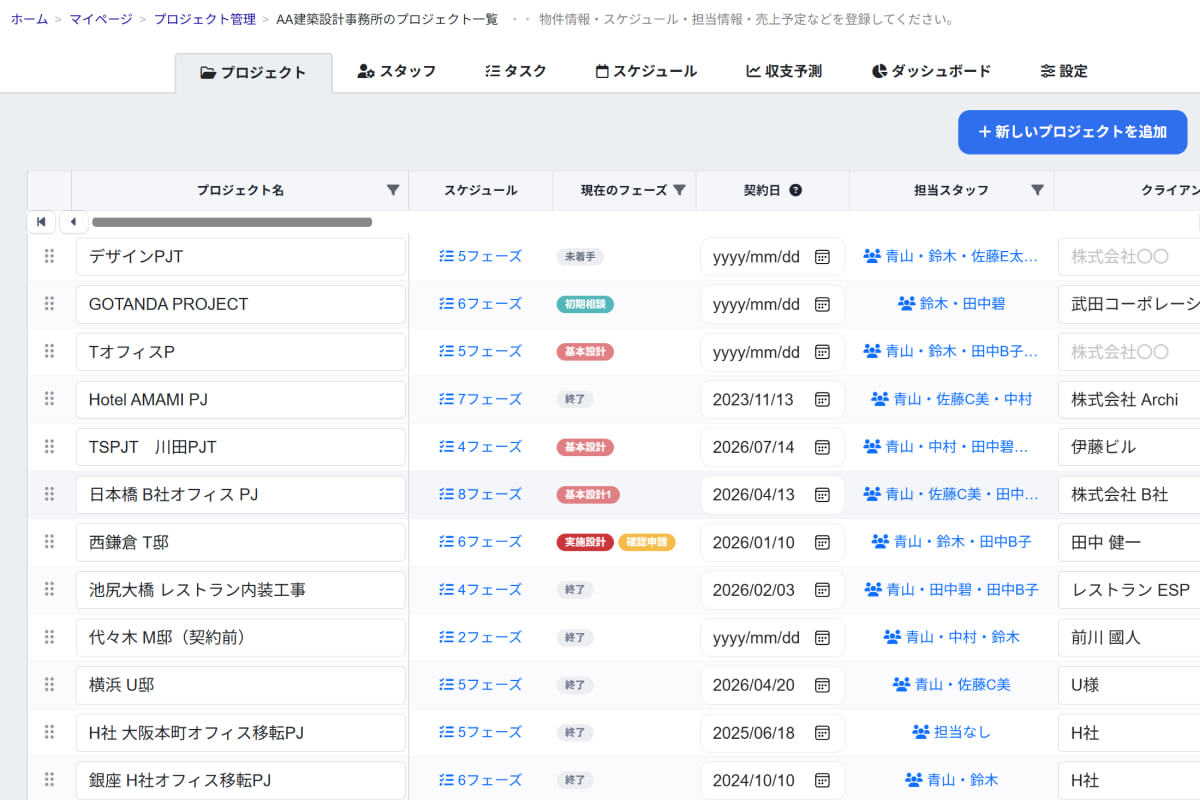
Task: Click 未着手 phase badge
Action: point(580,257)
